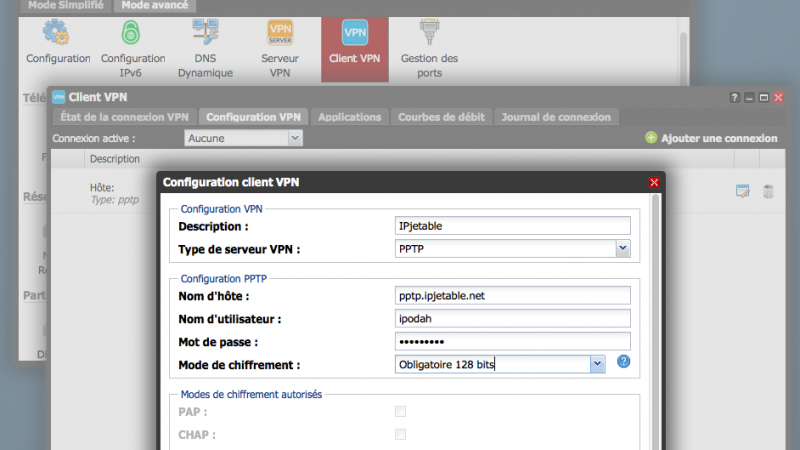800x450 pixels.
Task: Open the Serveur VPN icon
Action: click(280, 33)
